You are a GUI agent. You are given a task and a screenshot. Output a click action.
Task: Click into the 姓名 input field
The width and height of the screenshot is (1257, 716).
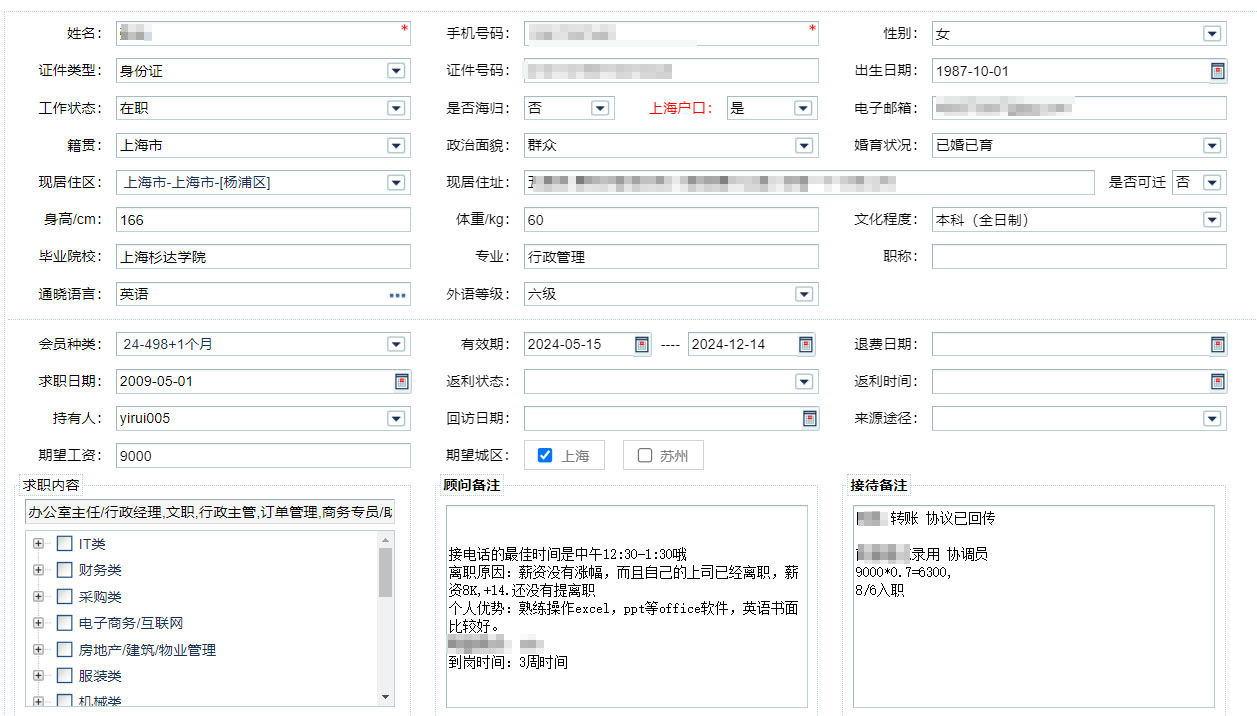click(x=263, y=34)
